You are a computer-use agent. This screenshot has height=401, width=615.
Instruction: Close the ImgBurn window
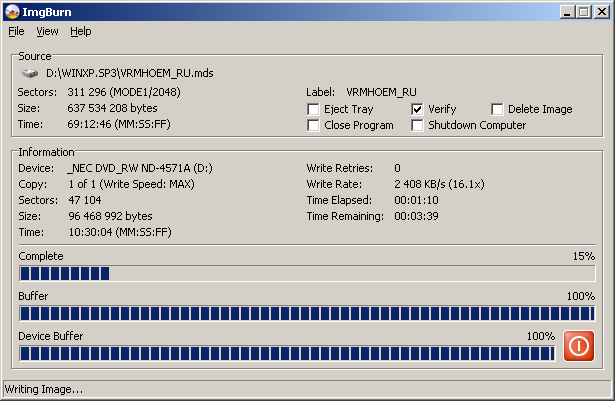pos(602,12)
